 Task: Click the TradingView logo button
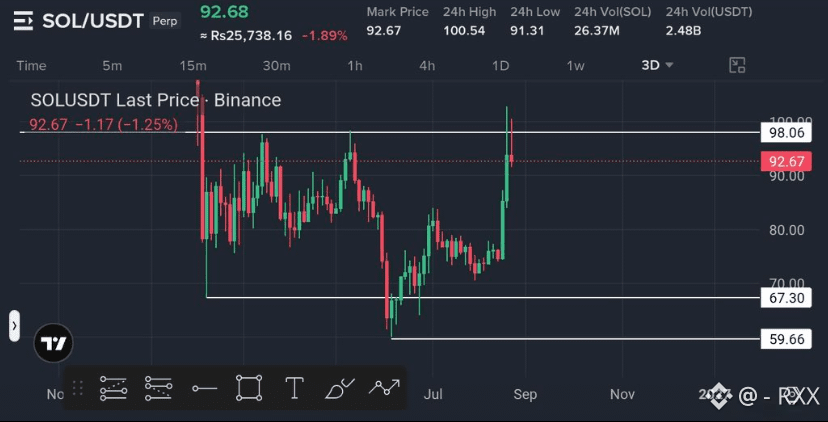[53, 343]
